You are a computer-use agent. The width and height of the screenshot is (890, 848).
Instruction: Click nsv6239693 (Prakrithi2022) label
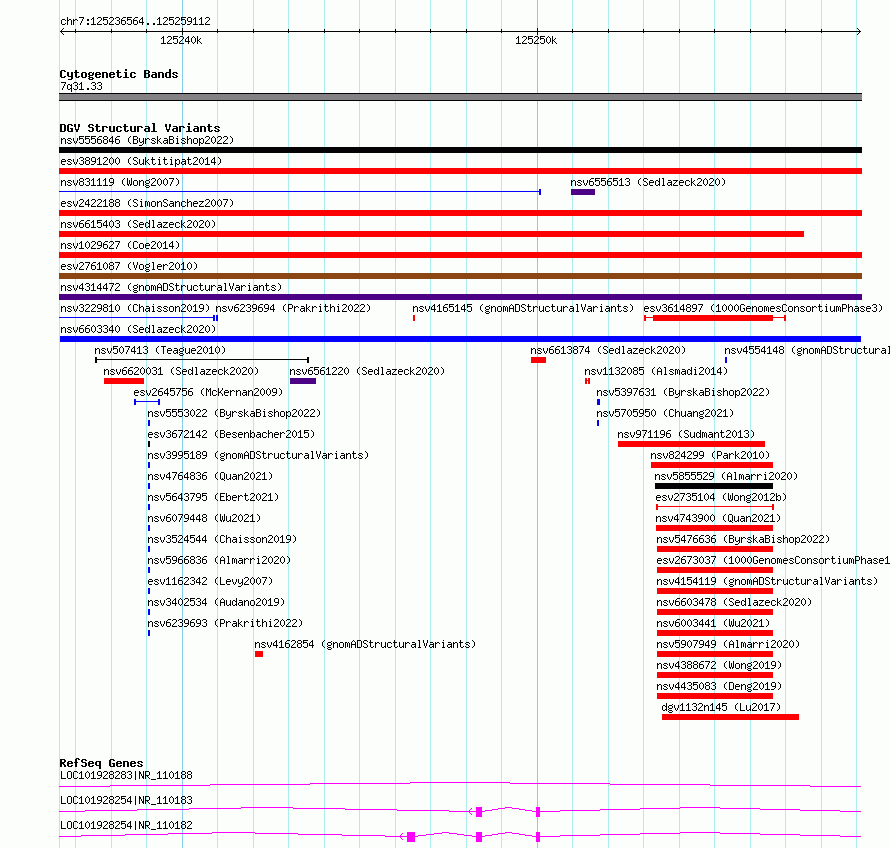(225, 623)
